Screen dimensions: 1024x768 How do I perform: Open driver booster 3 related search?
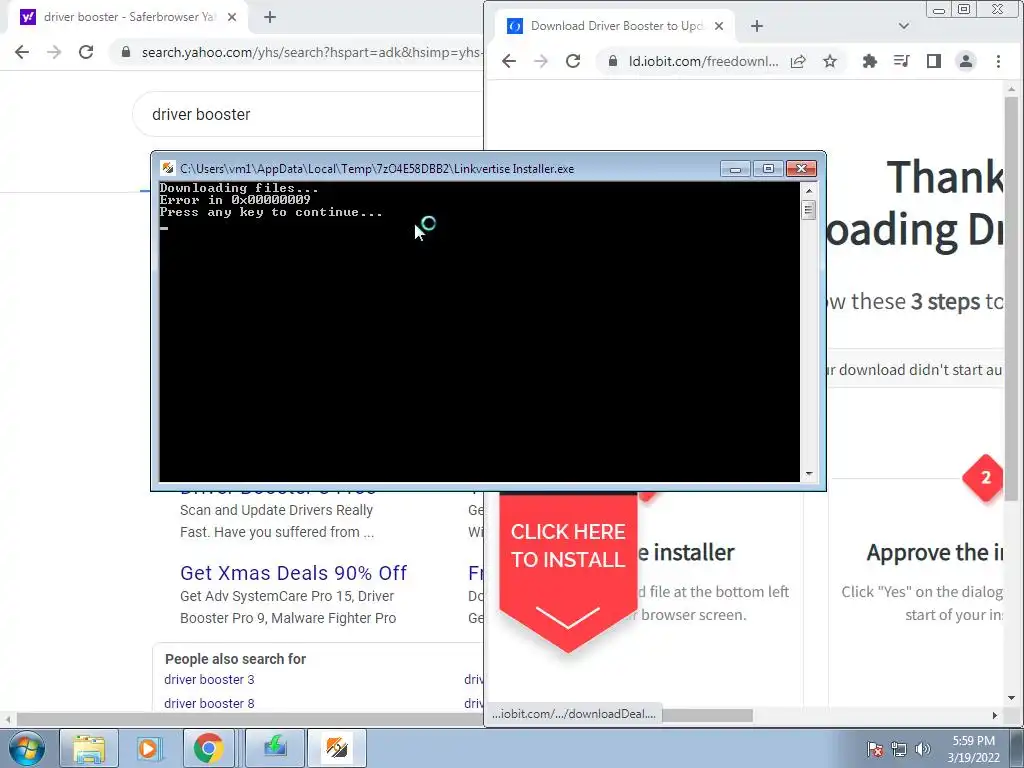coord(209,679)
